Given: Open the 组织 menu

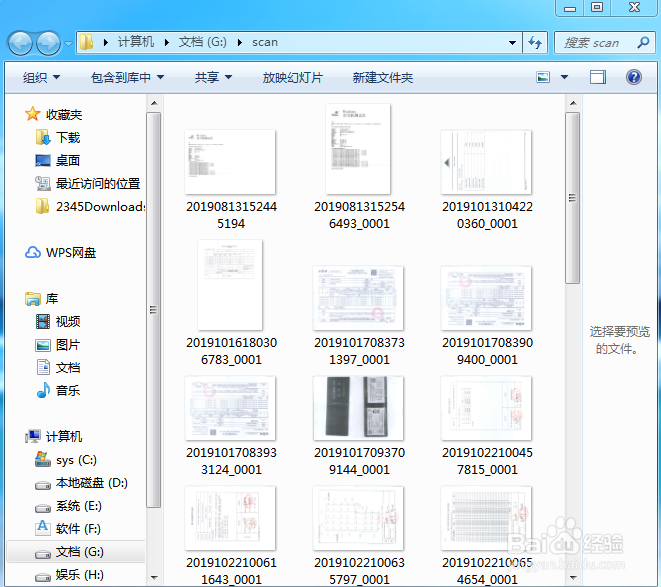Looking at the screenshot, I should click(41, 78).
